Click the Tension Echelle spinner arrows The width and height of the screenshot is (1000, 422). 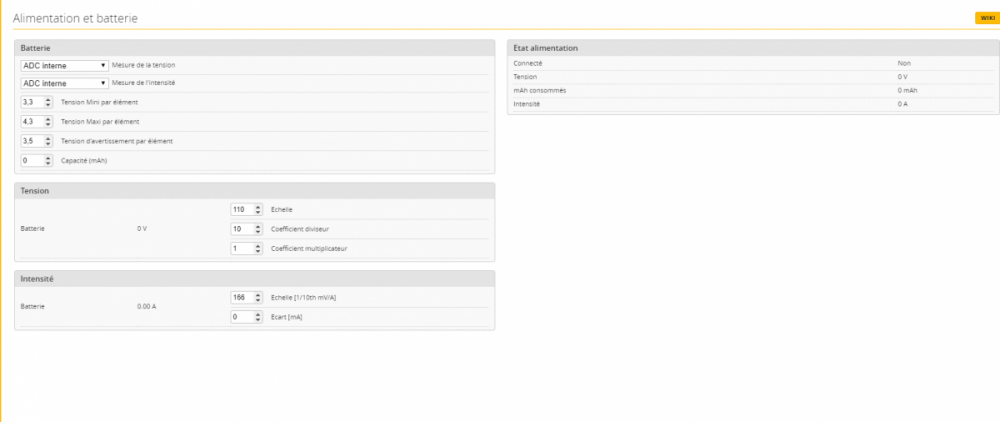258,209
